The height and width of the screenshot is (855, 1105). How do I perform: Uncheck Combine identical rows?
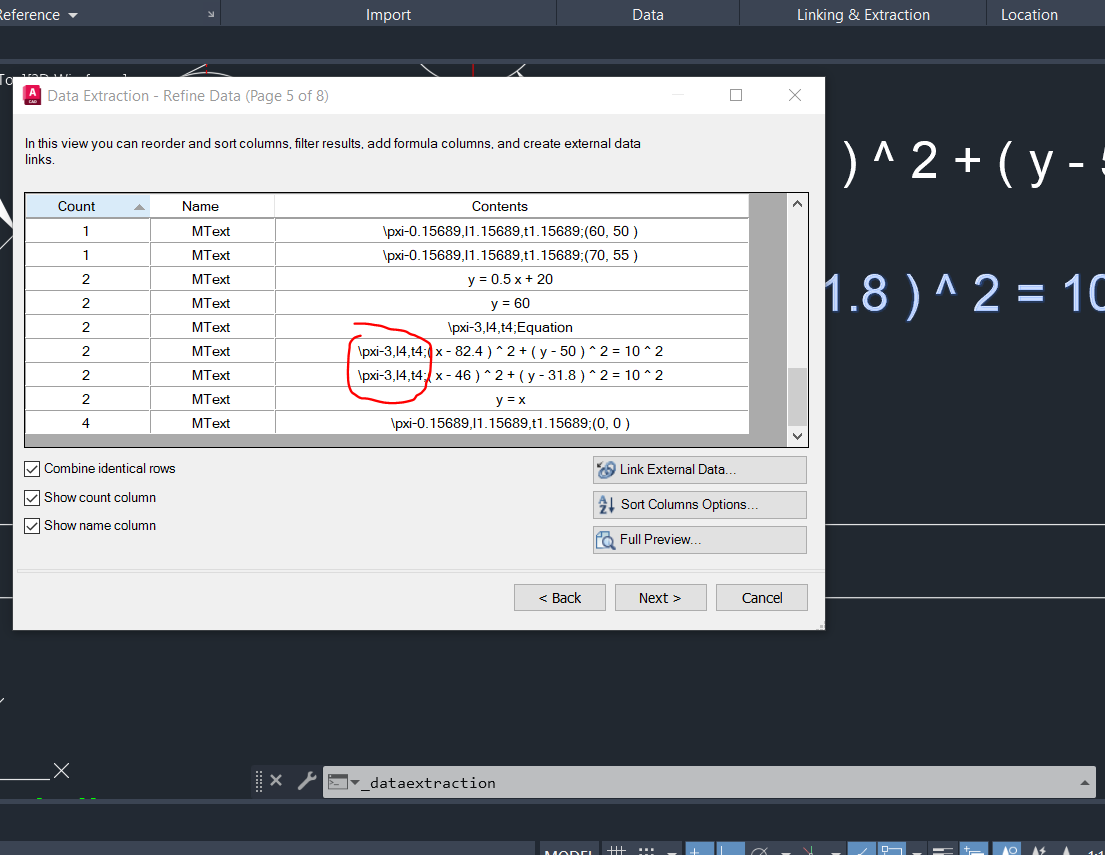pyautogui.click(x=32, y=469)
